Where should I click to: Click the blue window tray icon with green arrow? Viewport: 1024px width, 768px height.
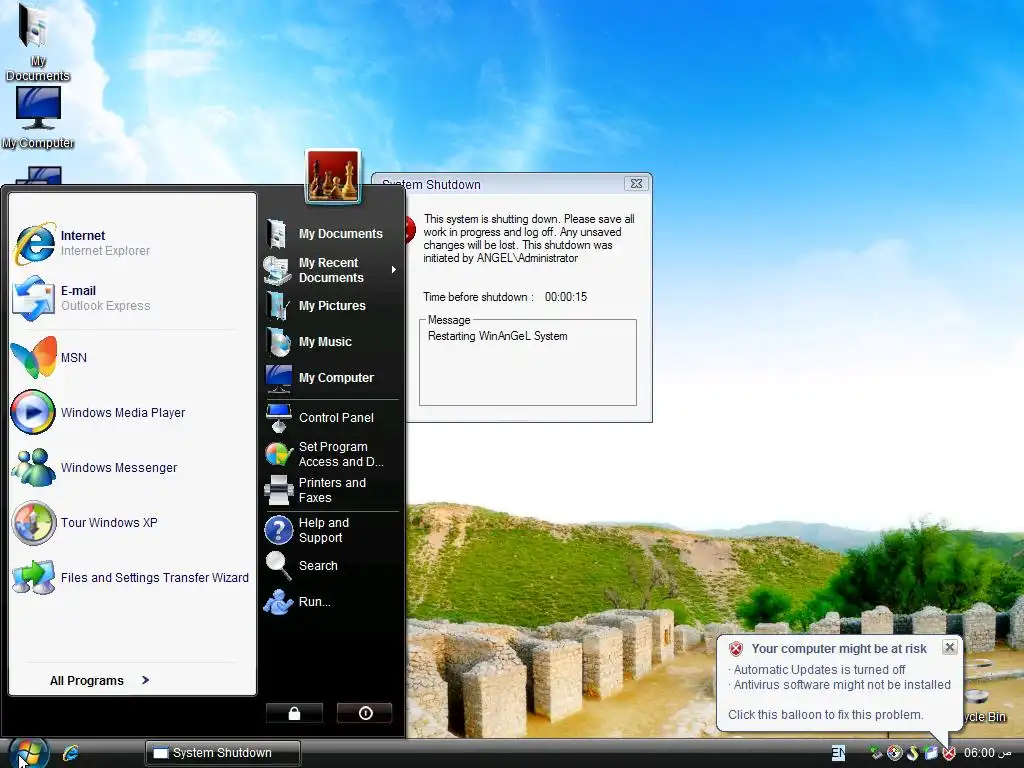click(x=931, y=753)
